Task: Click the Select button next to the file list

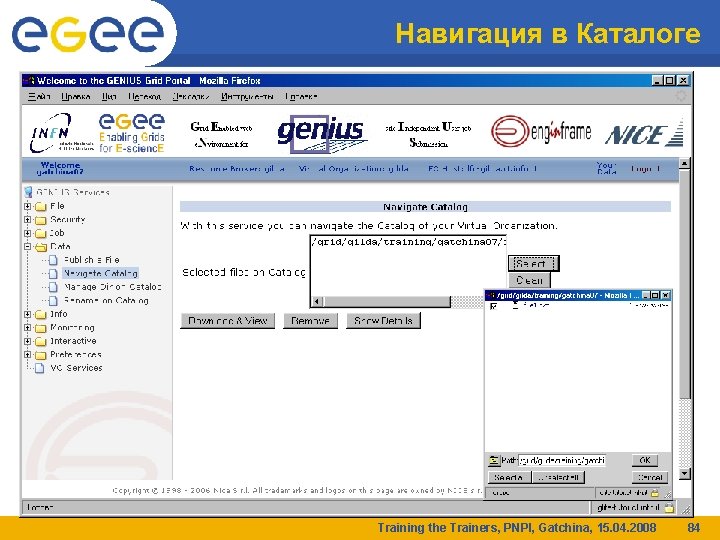Action: coord(534,264)
